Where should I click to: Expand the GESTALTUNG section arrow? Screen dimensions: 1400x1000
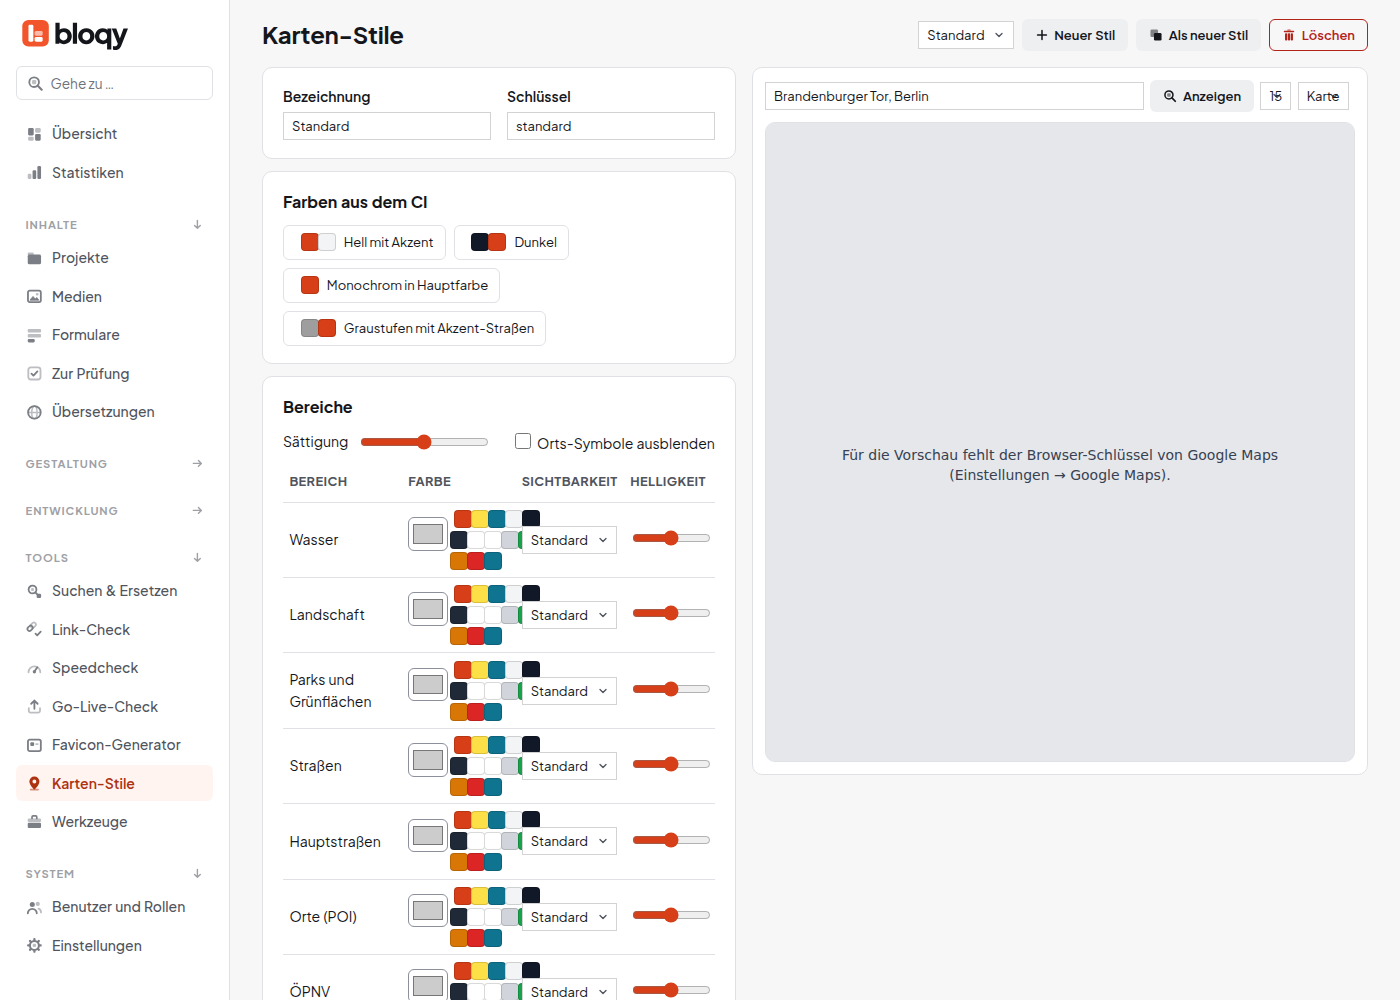click(197, 464)
